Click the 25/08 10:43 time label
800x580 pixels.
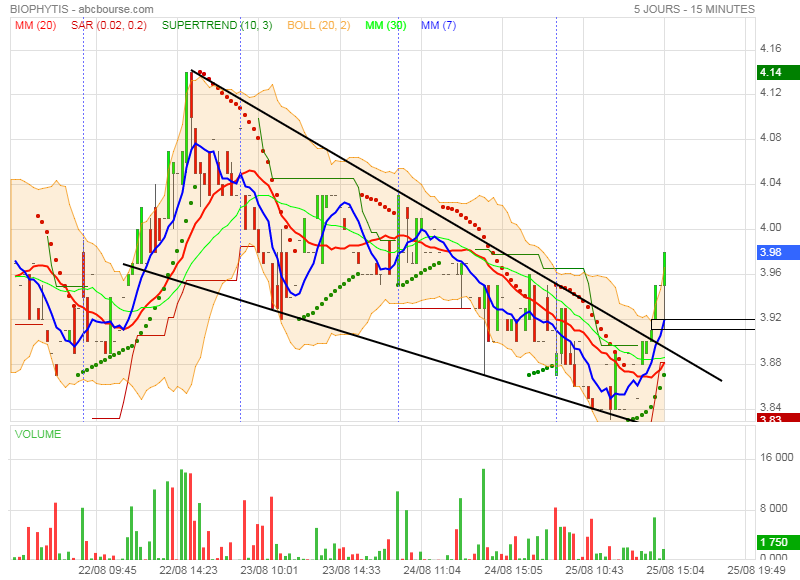pos(594,570)
